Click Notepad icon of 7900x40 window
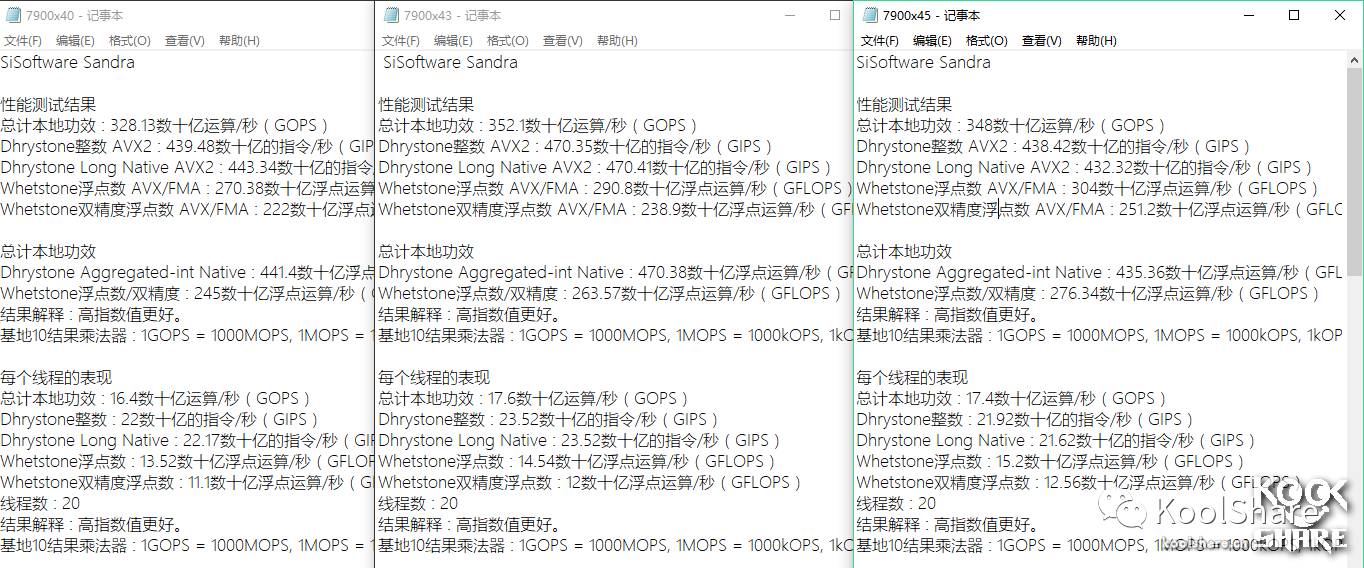Image resolution: width=1364 pixels, height=568 pixels. click(x=11, y=15)
